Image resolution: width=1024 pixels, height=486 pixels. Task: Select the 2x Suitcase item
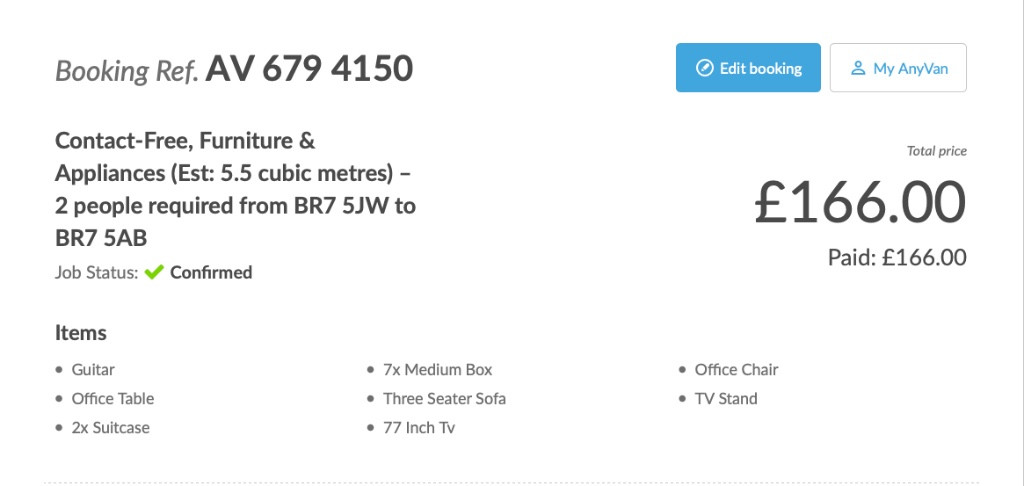pos(111,428)
